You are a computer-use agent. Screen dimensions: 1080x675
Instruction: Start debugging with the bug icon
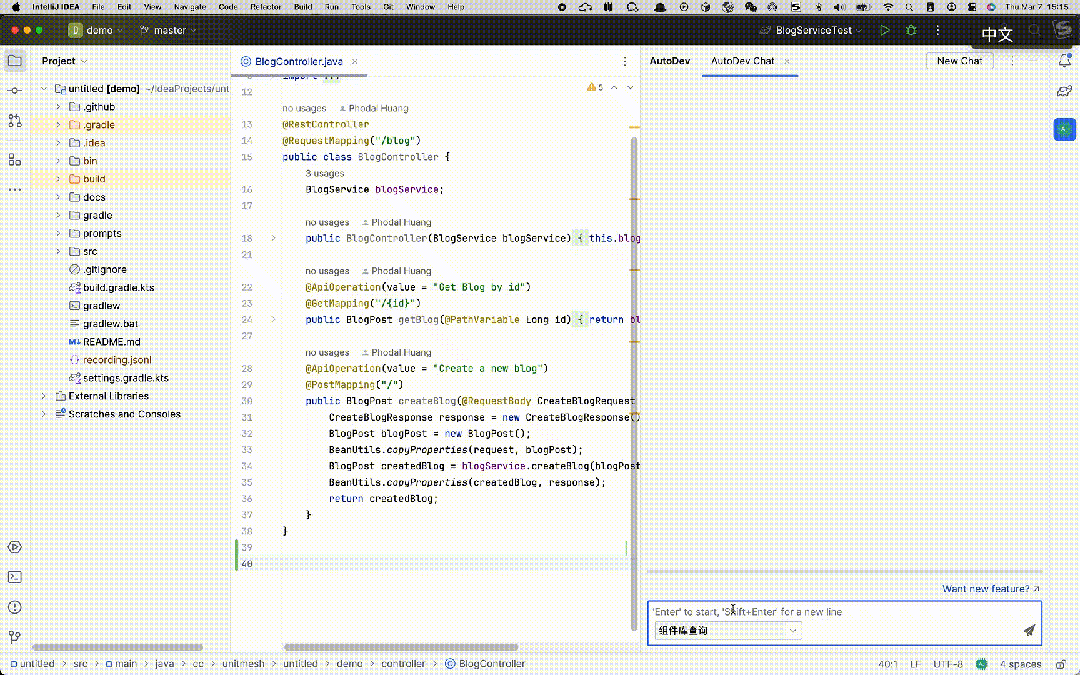click(x=911, y=30)
